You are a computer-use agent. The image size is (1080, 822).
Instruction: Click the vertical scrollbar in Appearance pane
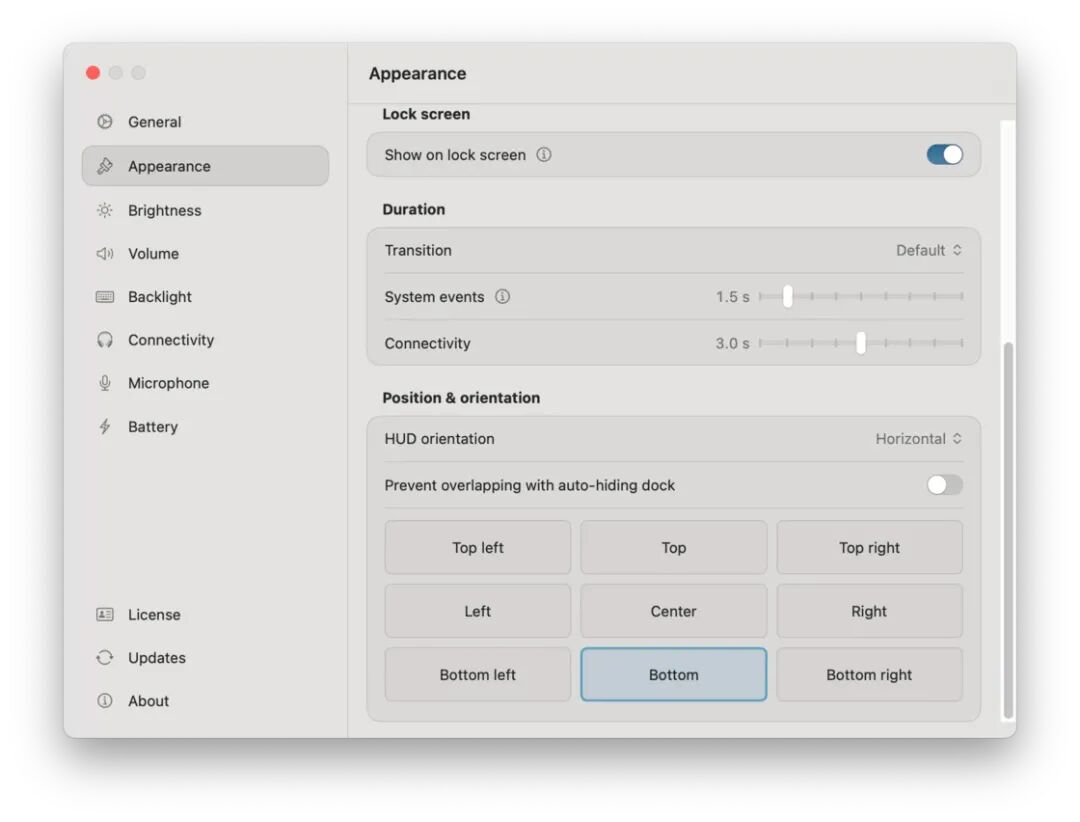(1008, 531)
